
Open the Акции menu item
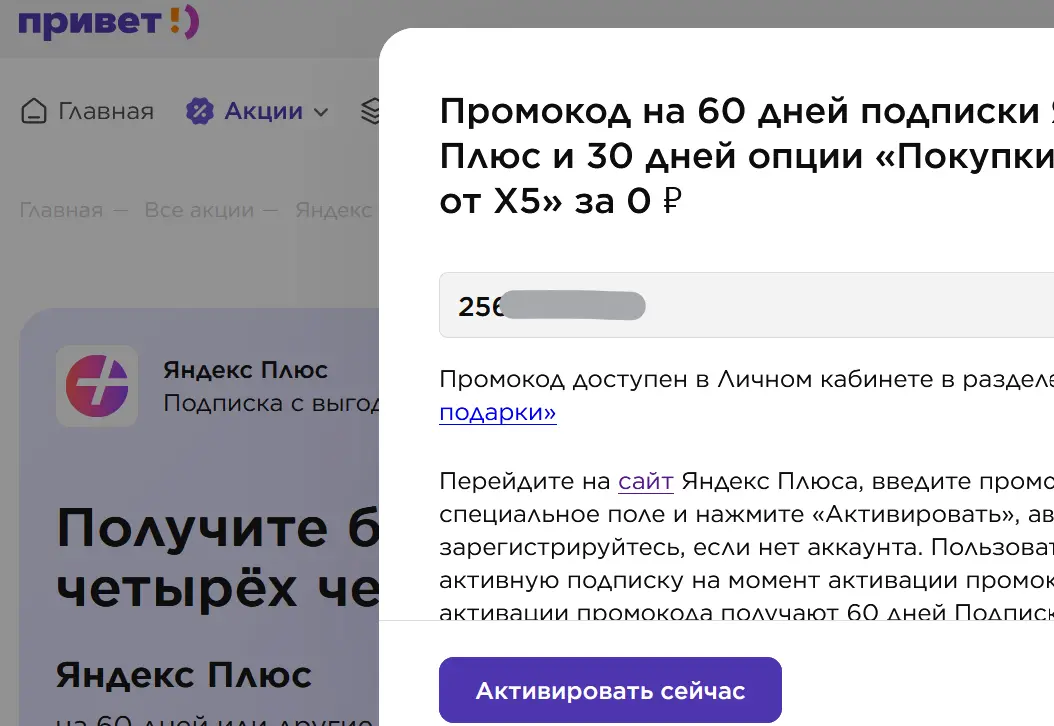click(x=264, y=111)
